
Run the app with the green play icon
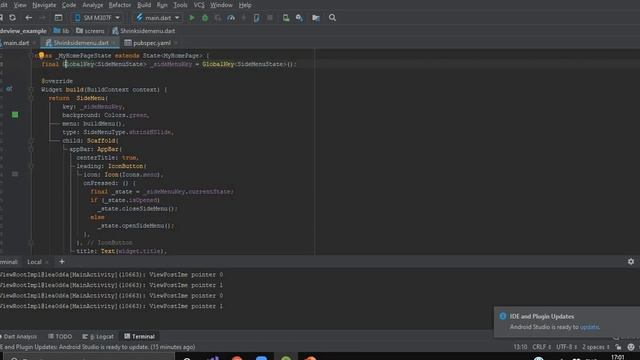pyautogui.click(x=191, y=18)
